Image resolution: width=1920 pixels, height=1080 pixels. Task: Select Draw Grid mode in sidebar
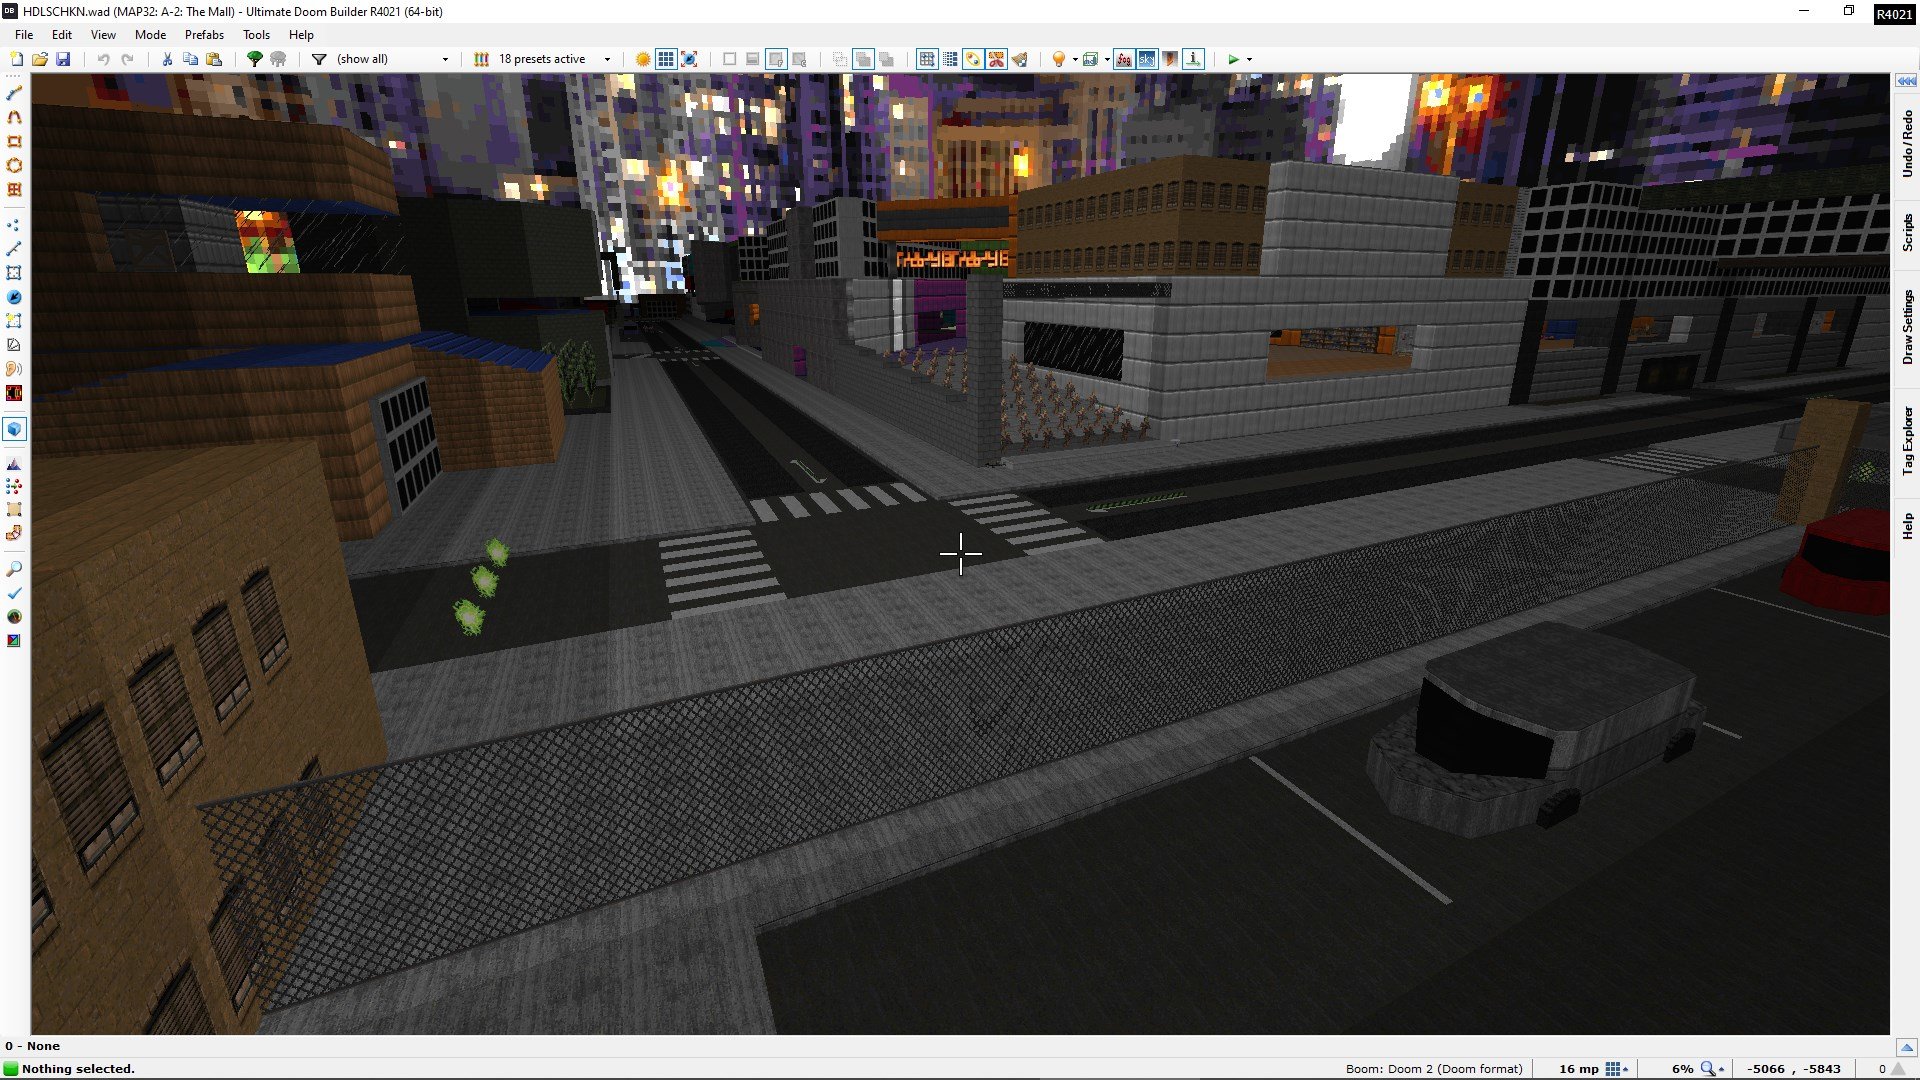coord(14,189)
